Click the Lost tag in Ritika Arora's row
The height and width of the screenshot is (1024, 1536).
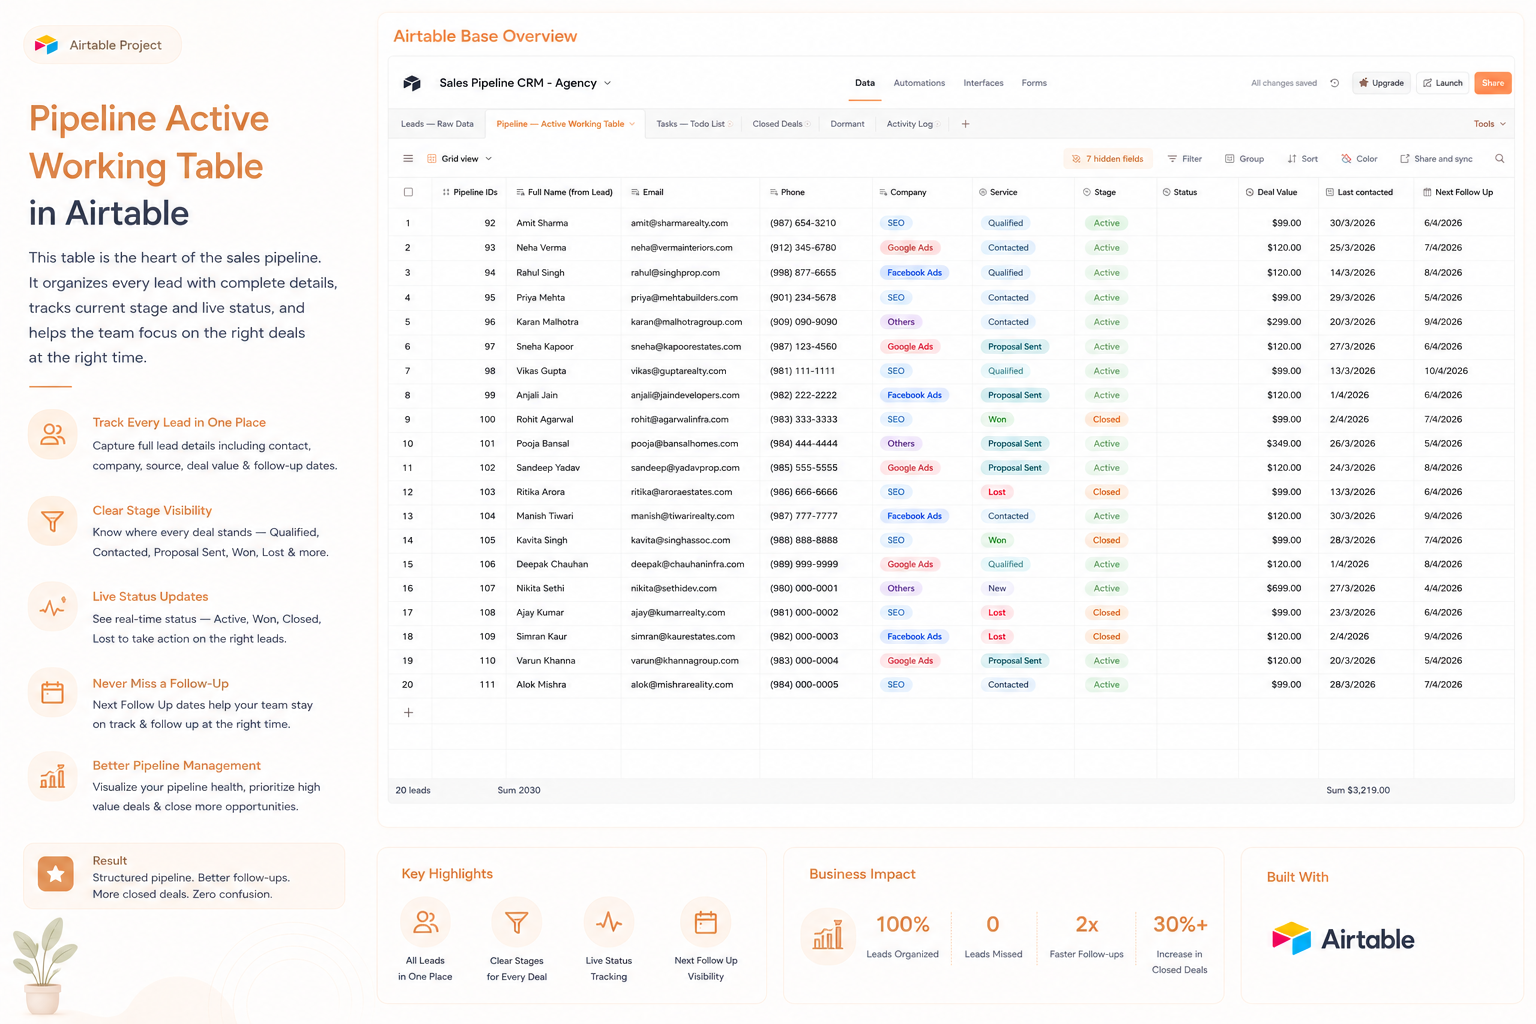997,492
